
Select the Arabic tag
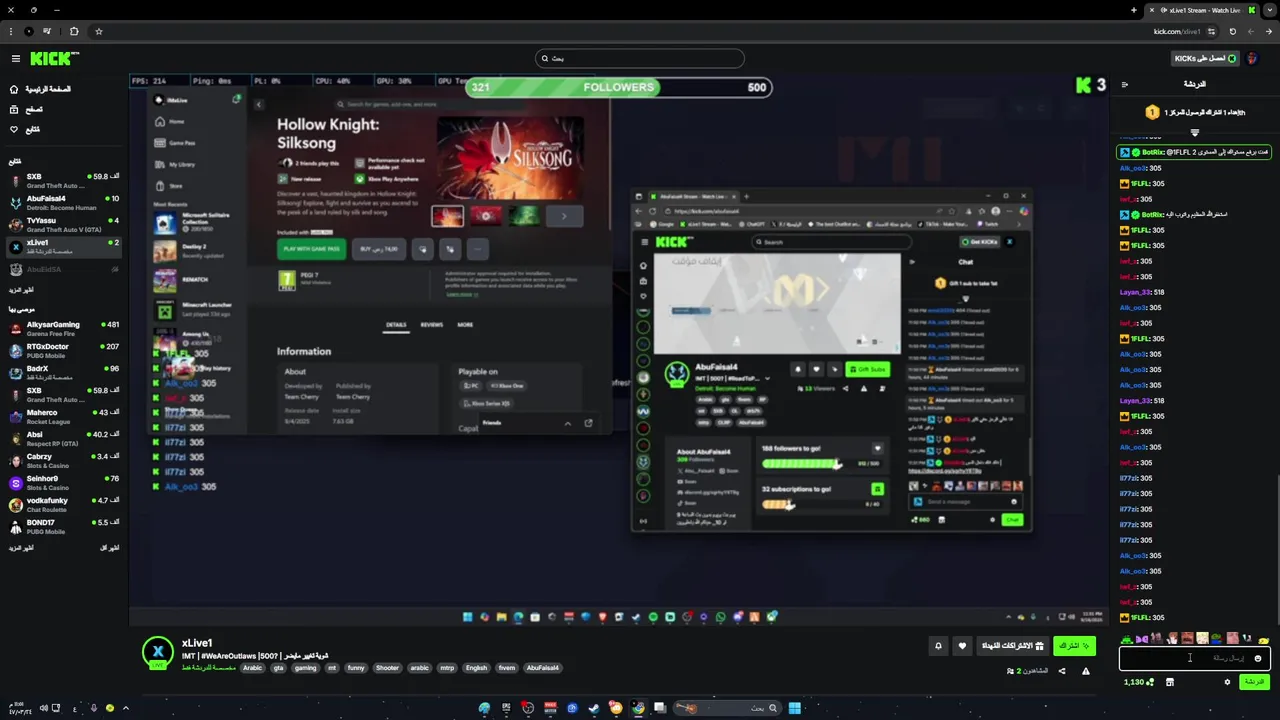(x=252, y=668)
